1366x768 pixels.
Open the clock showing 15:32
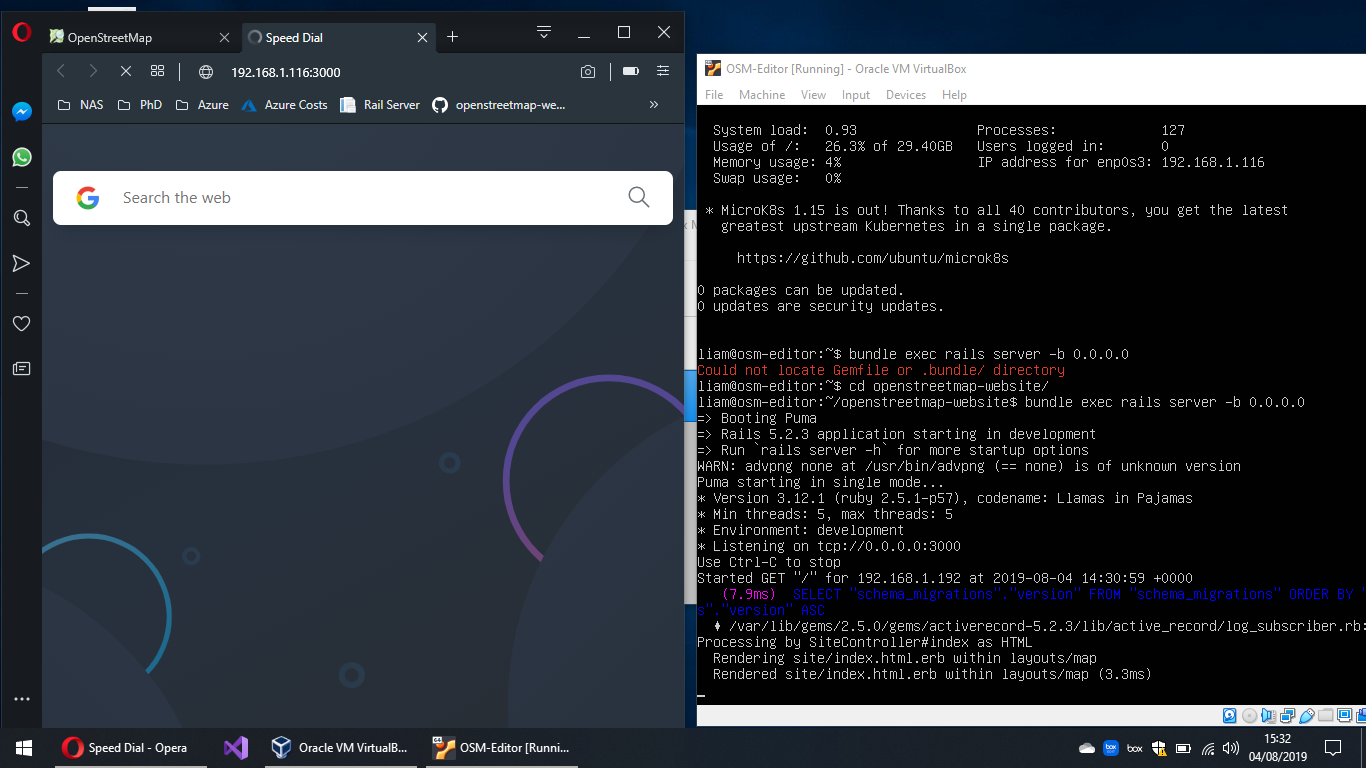point(1278,747)
